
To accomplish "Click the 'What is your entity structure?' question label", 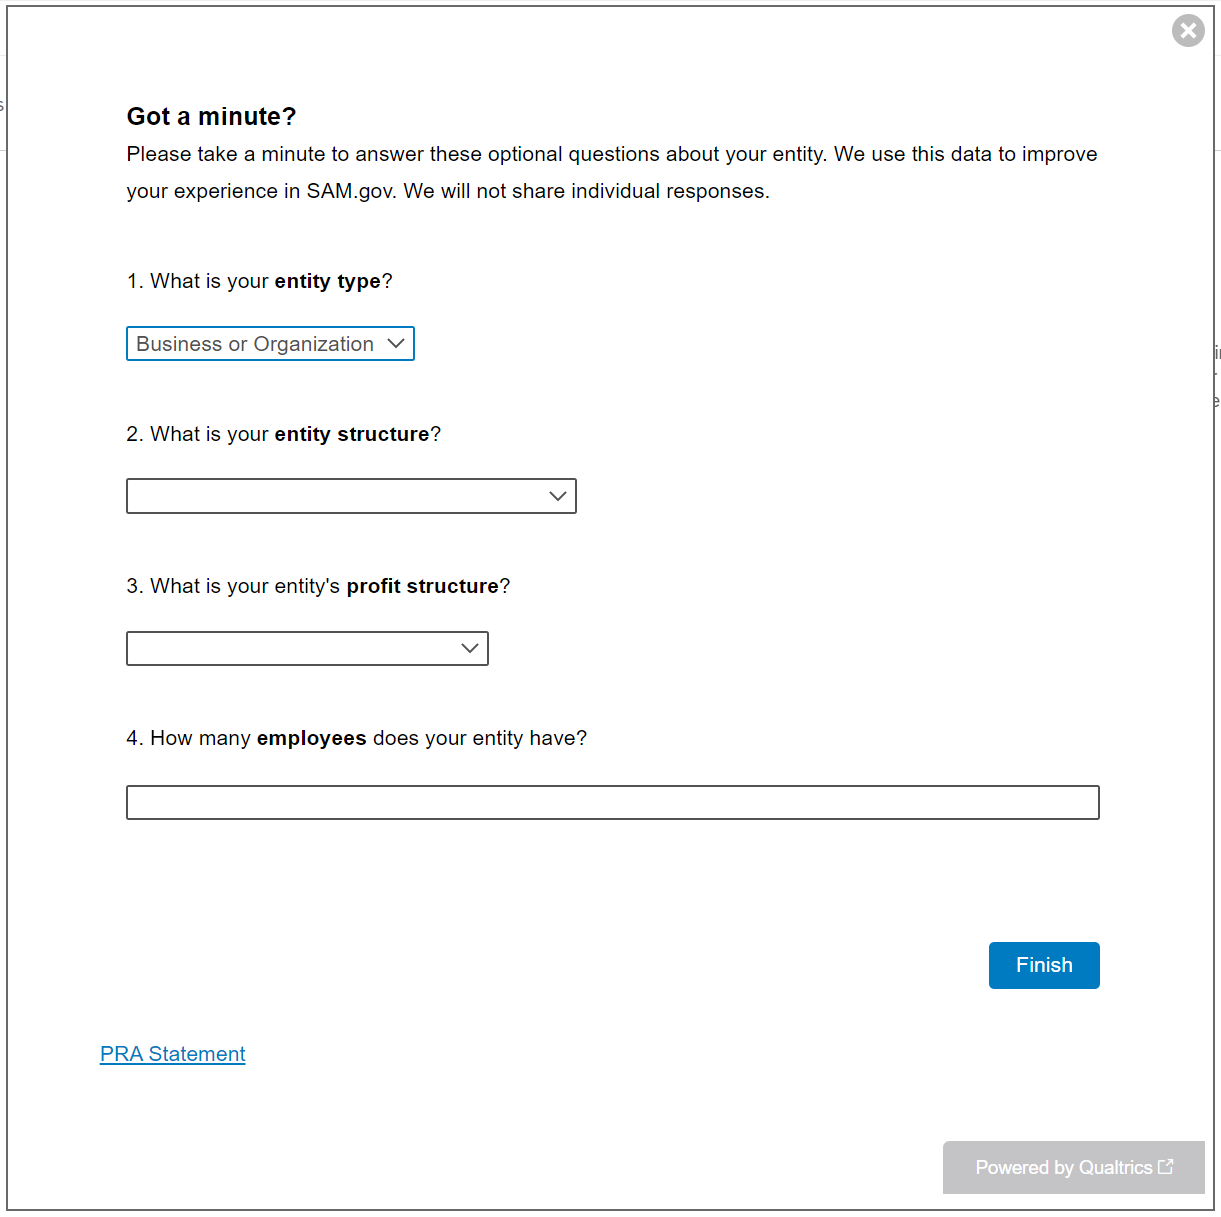I will click(284, 434).
